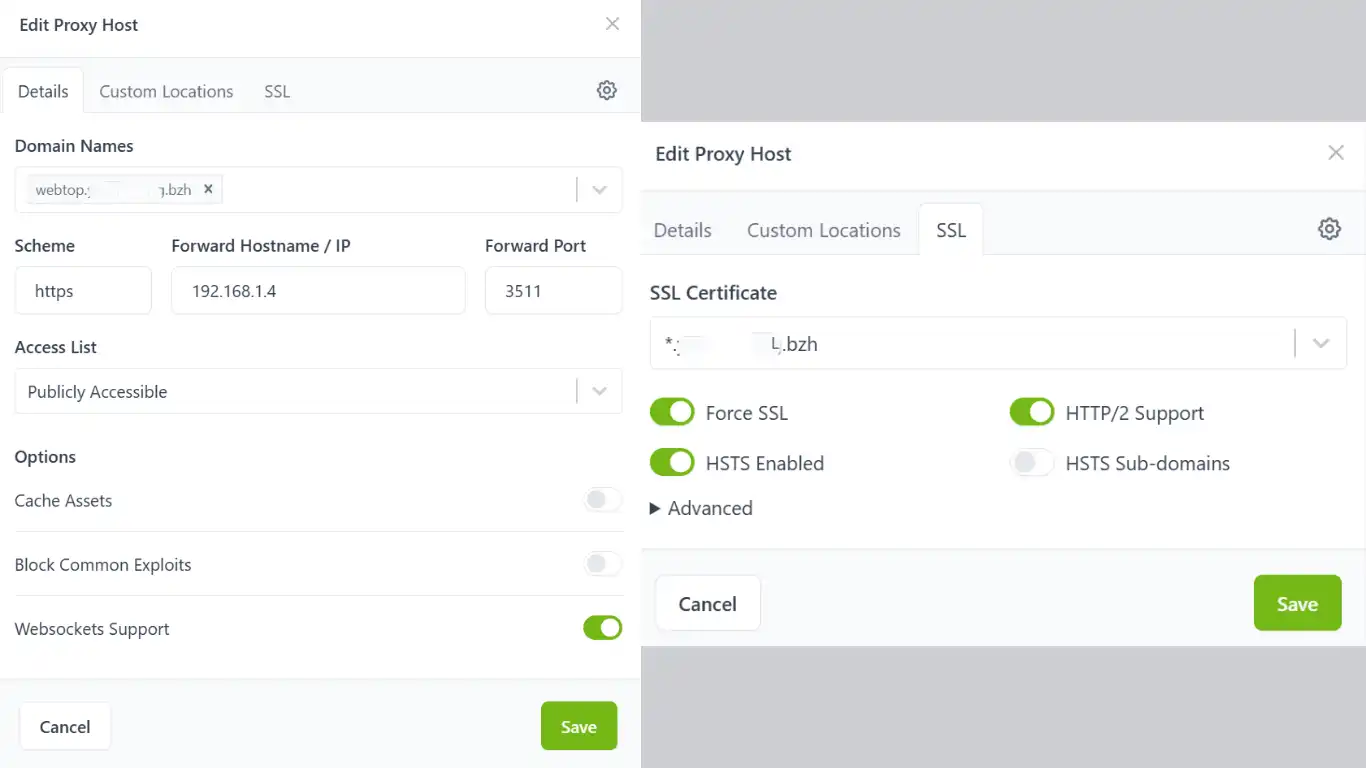Screen dimensions: 1366x768
Task: Switch to the Details tab on the SSL dialog
Action: point(682,229)
